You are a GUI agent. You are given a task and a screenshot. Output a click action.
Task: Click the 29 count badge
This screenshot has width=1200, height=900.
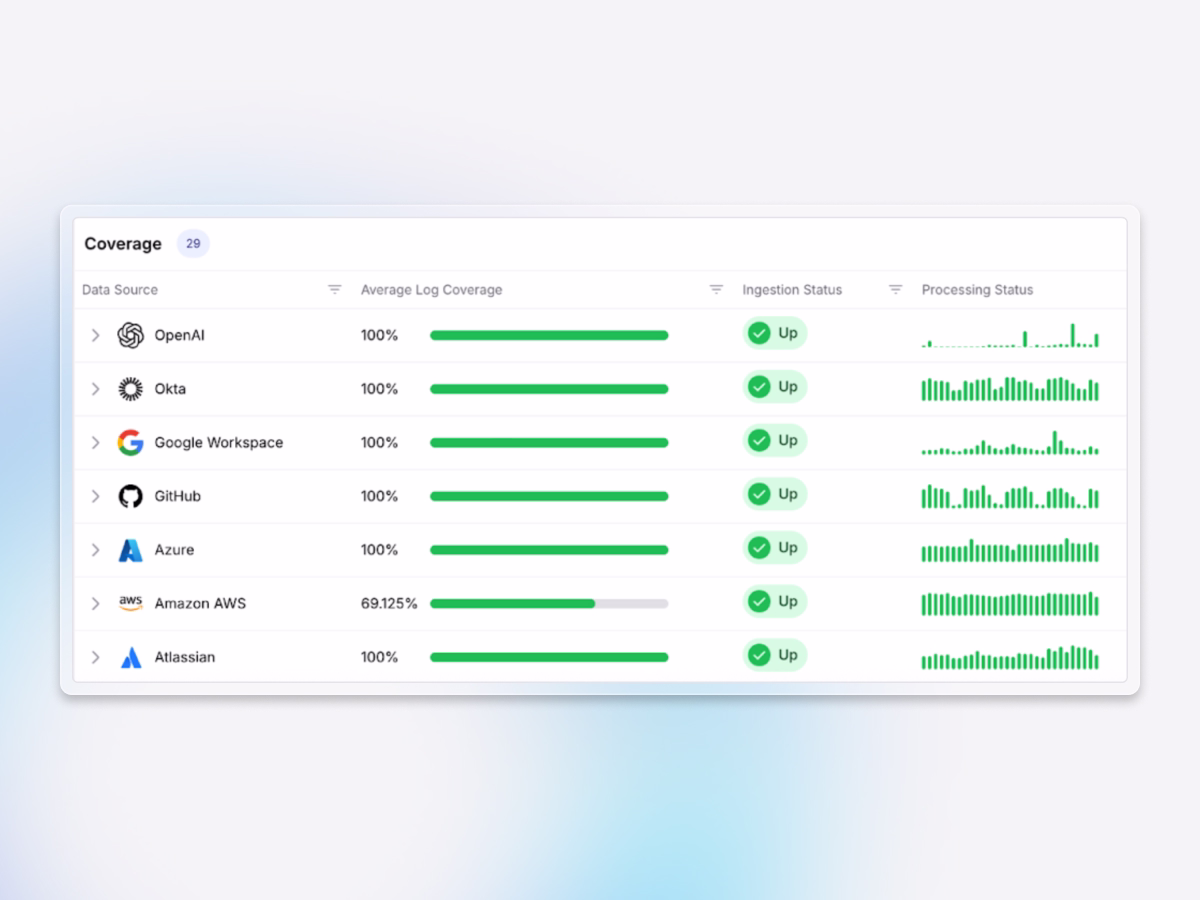point(192,243)
